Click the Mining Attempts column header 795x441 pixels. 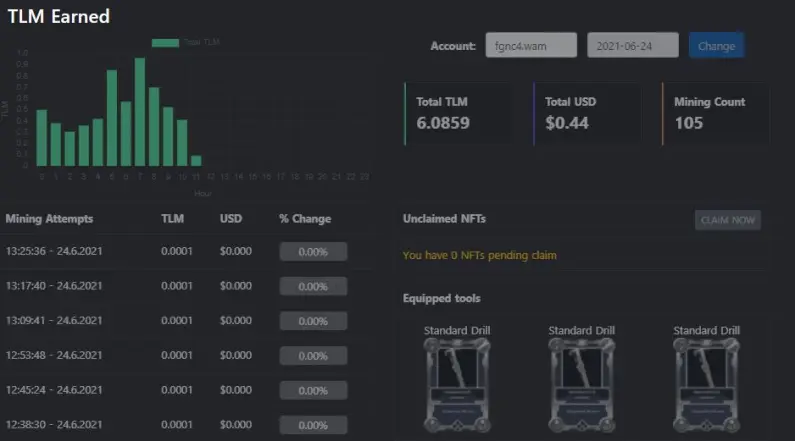point(49,219)
